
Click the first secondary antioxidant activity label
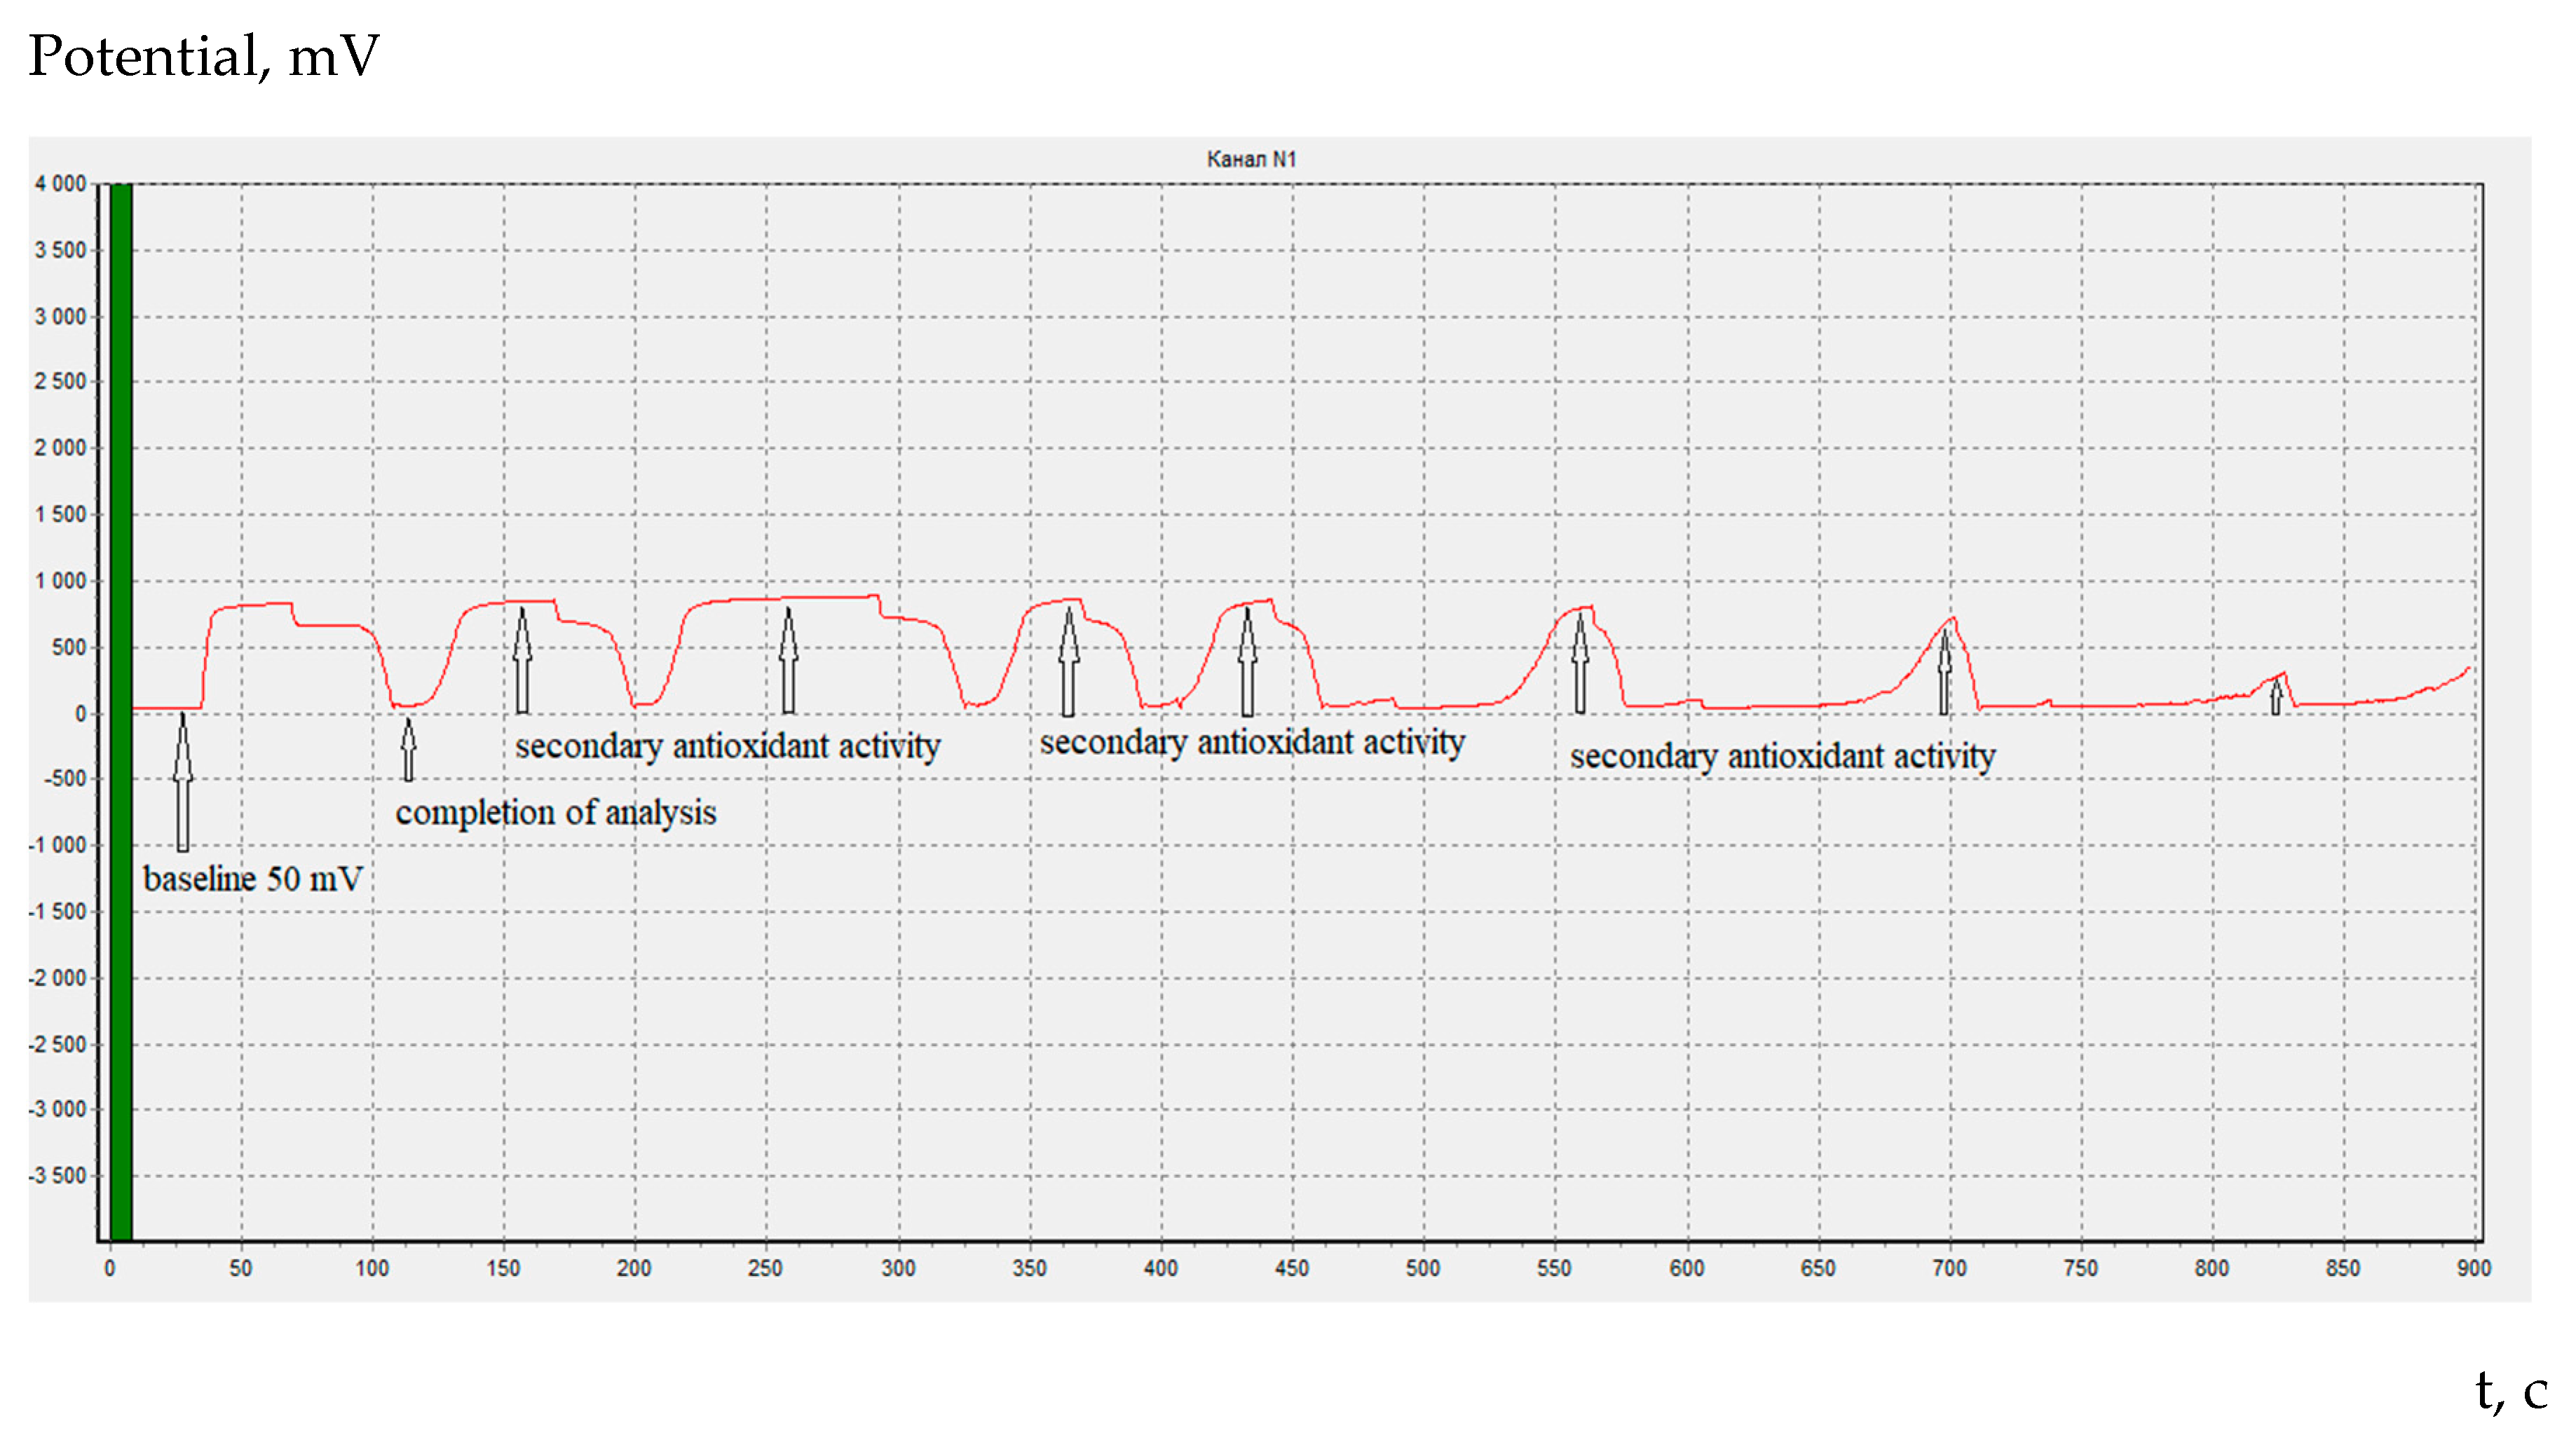click(x=728, y=746)
